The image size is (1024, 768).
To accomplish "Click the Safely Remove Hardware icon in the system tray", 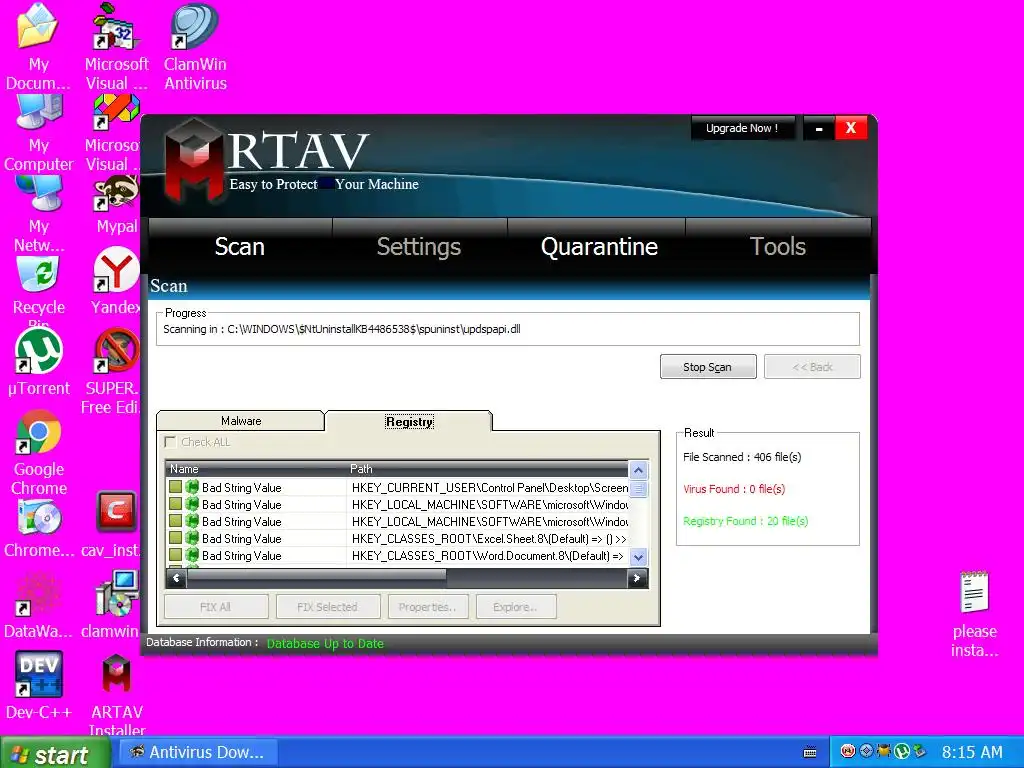I will (920, 751).
